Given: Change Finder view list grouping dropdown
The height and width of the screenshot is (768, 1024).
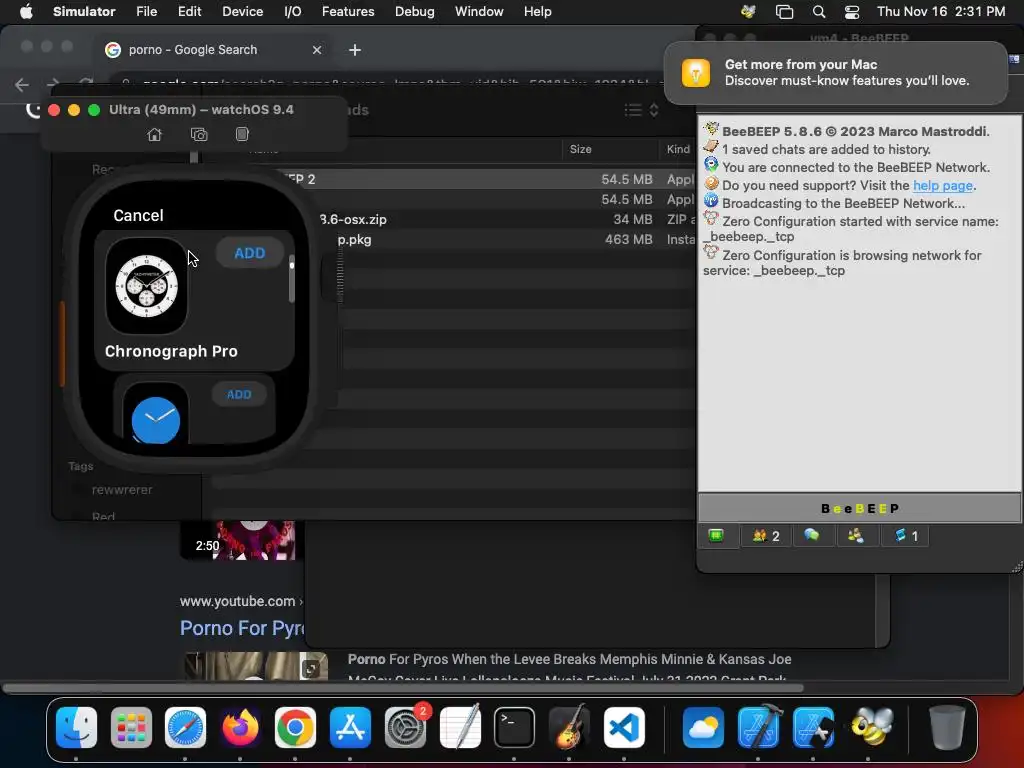Looking at the screenshot, I should pyautogui.click(x=641, y=110).
